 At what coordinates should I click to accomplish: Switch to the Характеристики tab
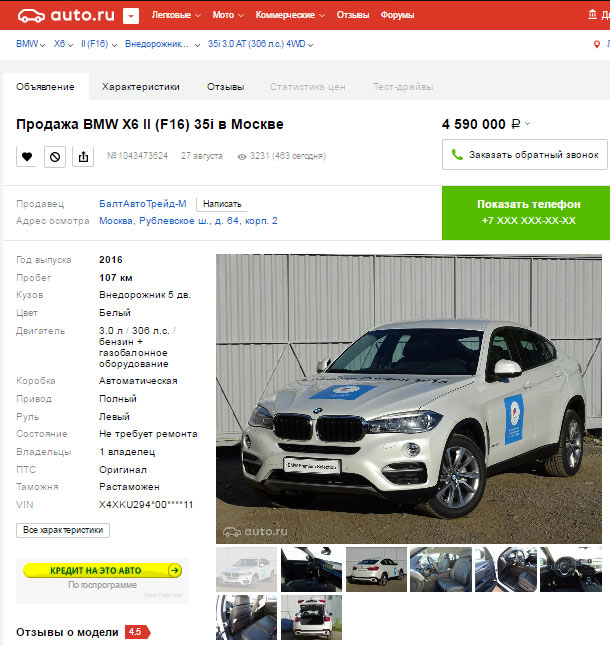[140, 87]
